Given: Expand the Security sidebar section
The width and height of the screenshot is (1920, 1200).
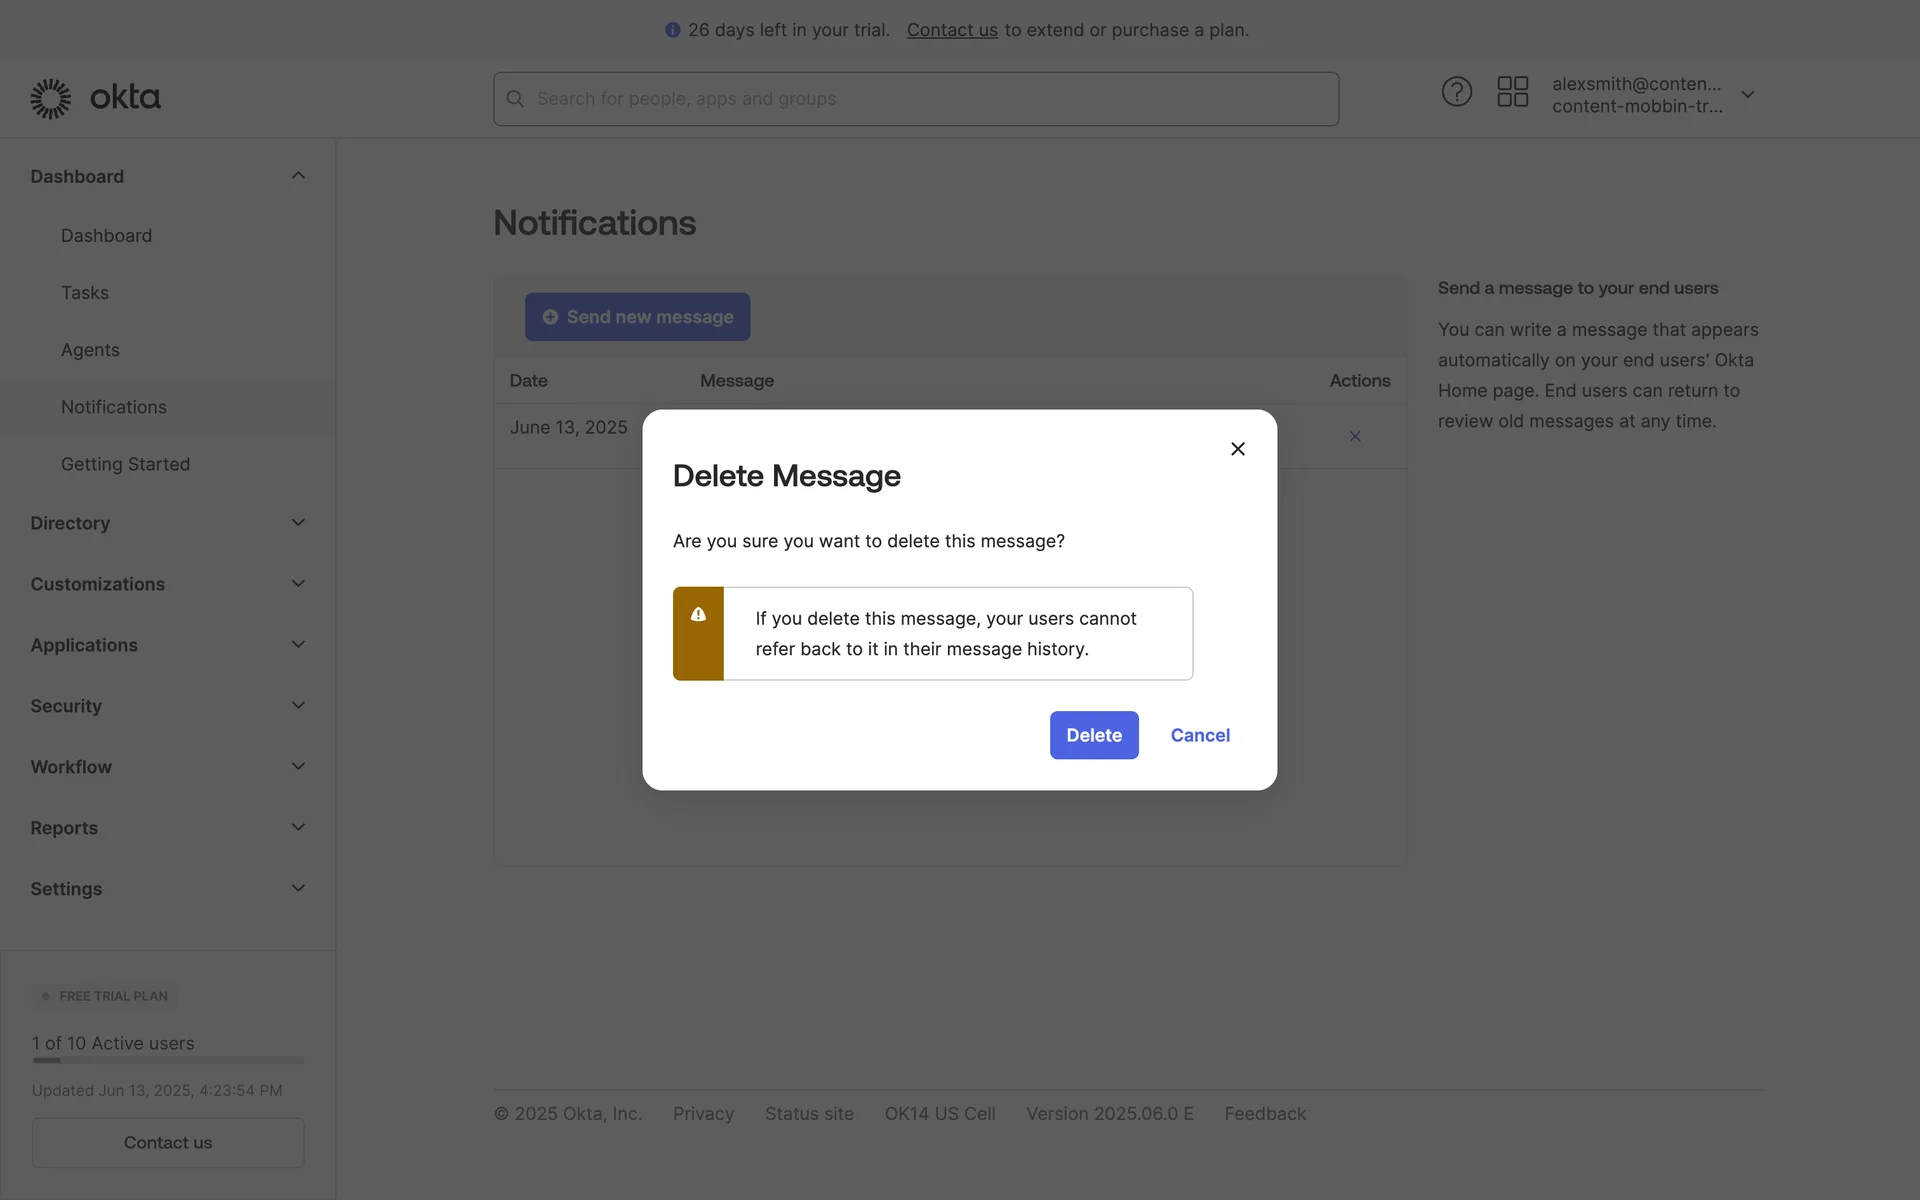Looking at the screenshot, I should pos(298,706).
